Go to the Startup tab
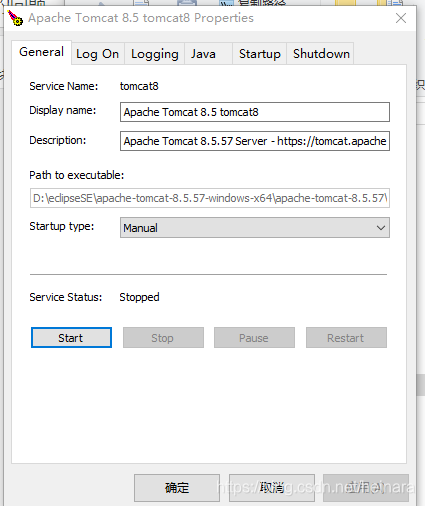This screenshot has width=425, height=506. 260,54
